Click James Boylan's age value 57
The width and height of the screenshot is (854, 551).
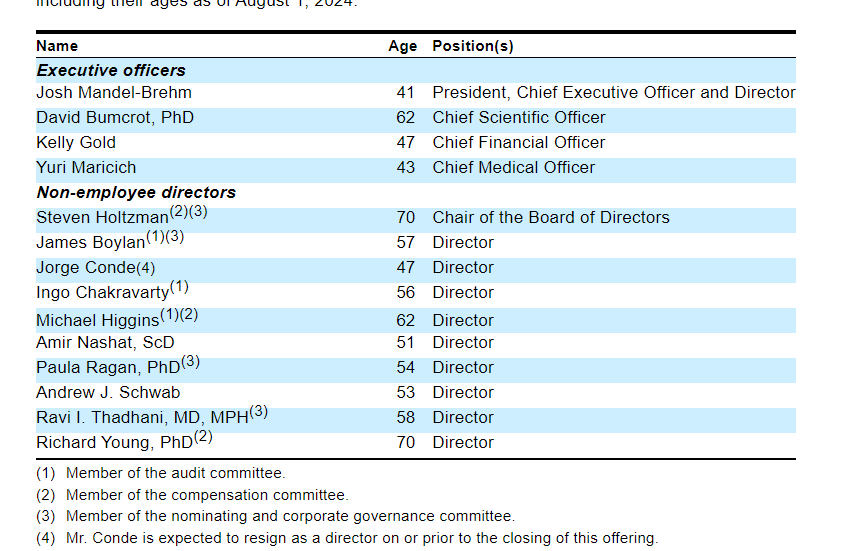[405, 243]
